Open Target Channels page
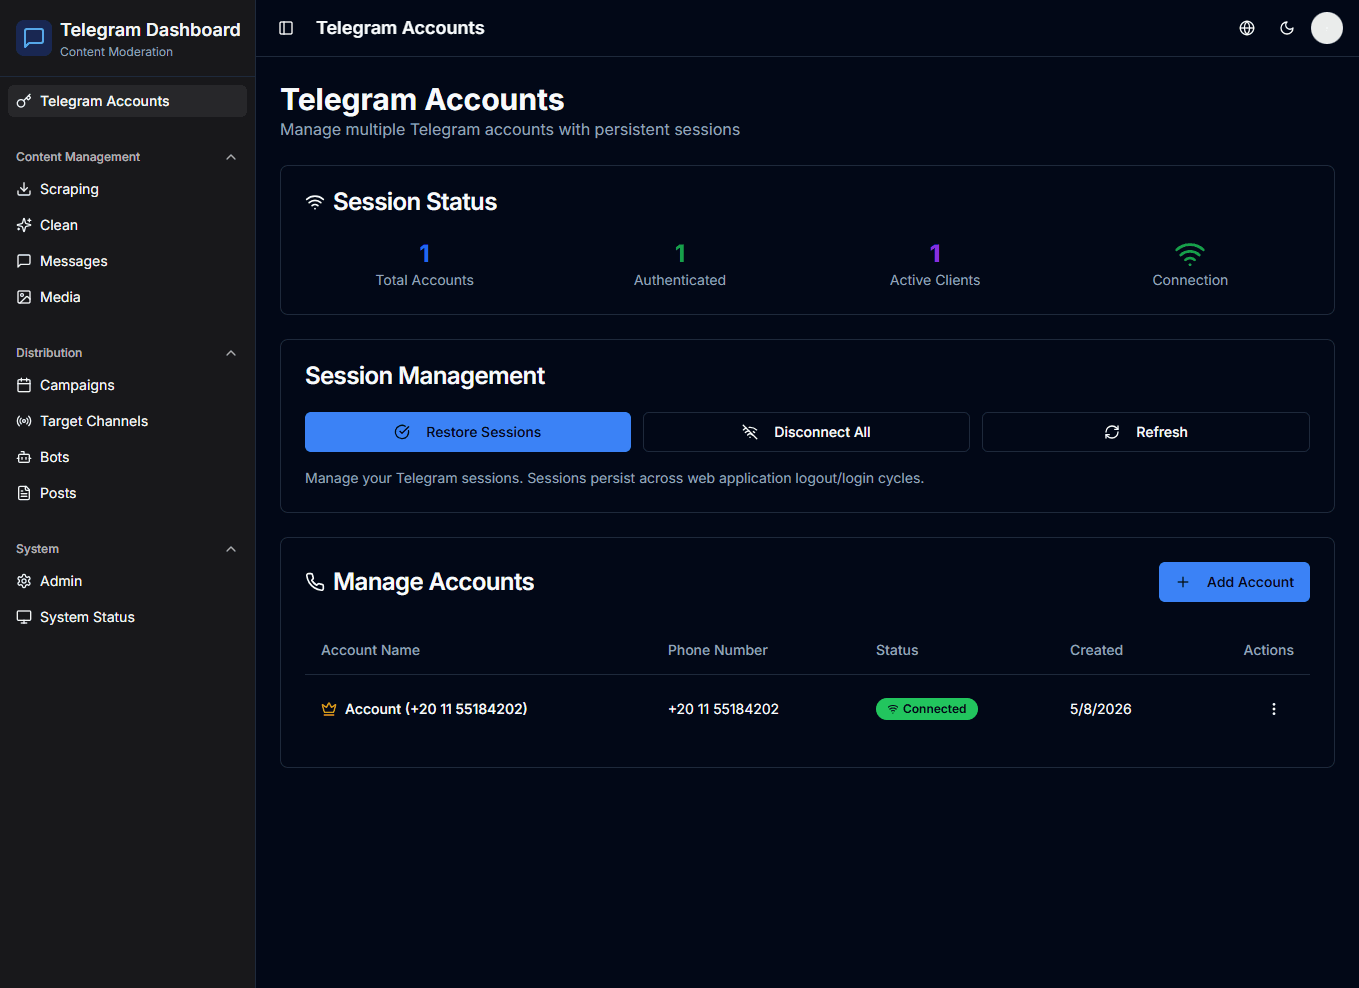Screen dimensions: 1359x988 (x=127, y=421)
